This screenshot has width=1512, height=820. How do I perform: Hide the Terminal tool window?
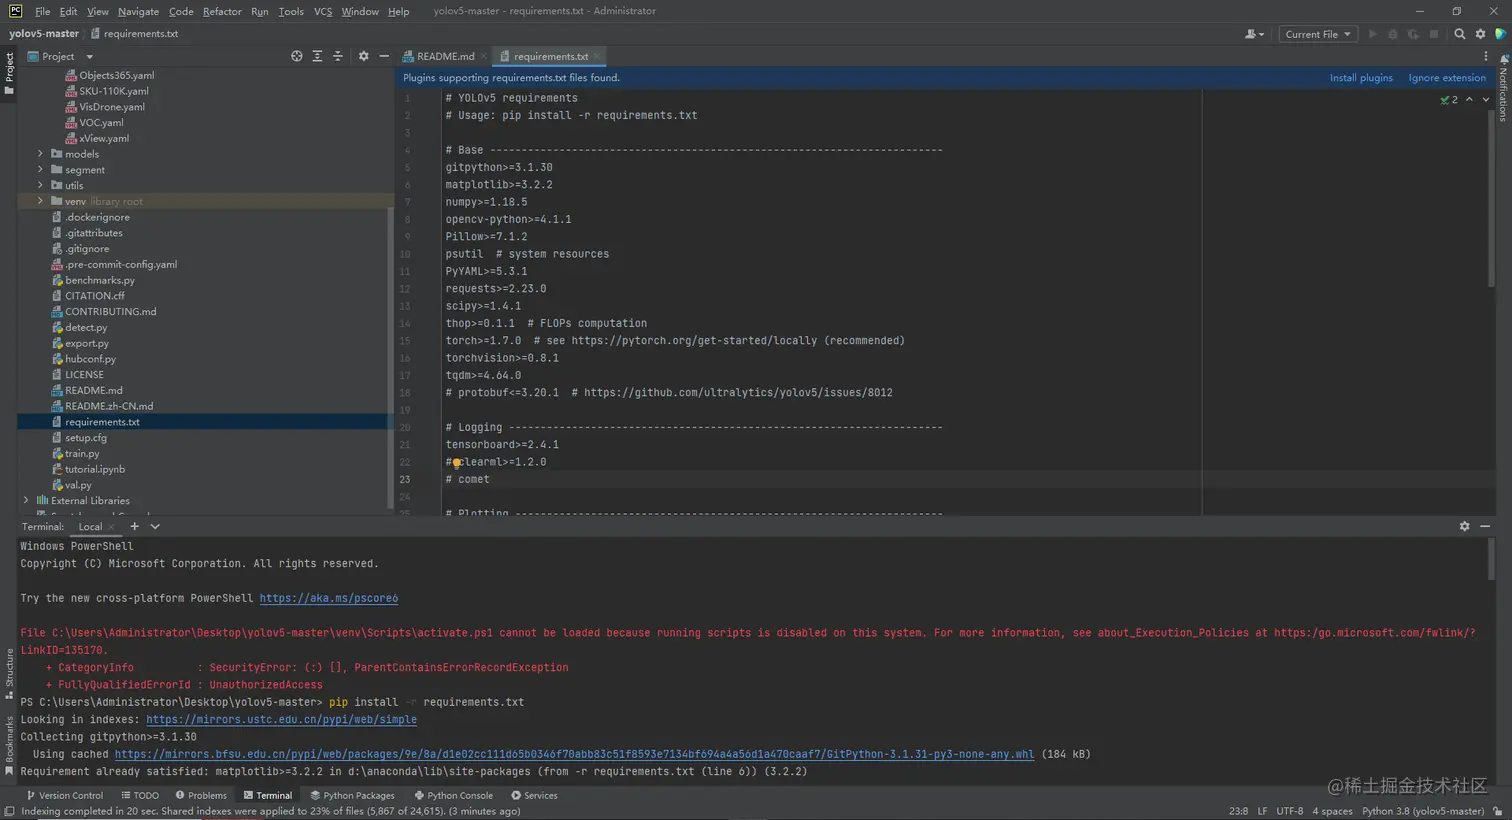(1485, 526)
